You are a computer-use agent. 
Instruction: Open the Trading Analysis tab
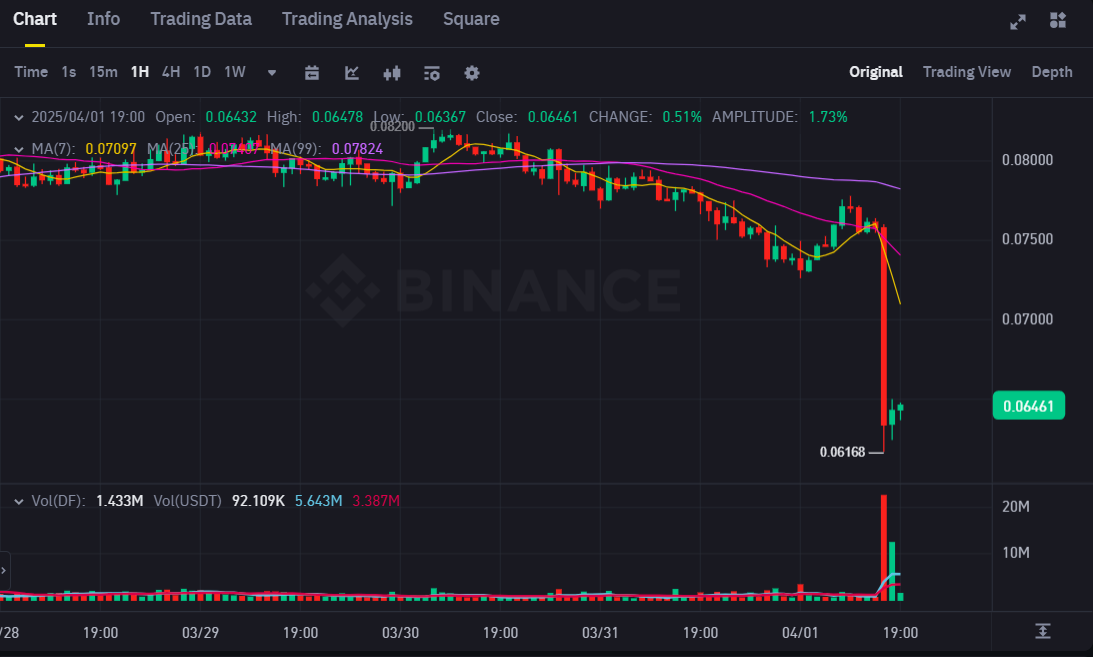pos(347,20)
